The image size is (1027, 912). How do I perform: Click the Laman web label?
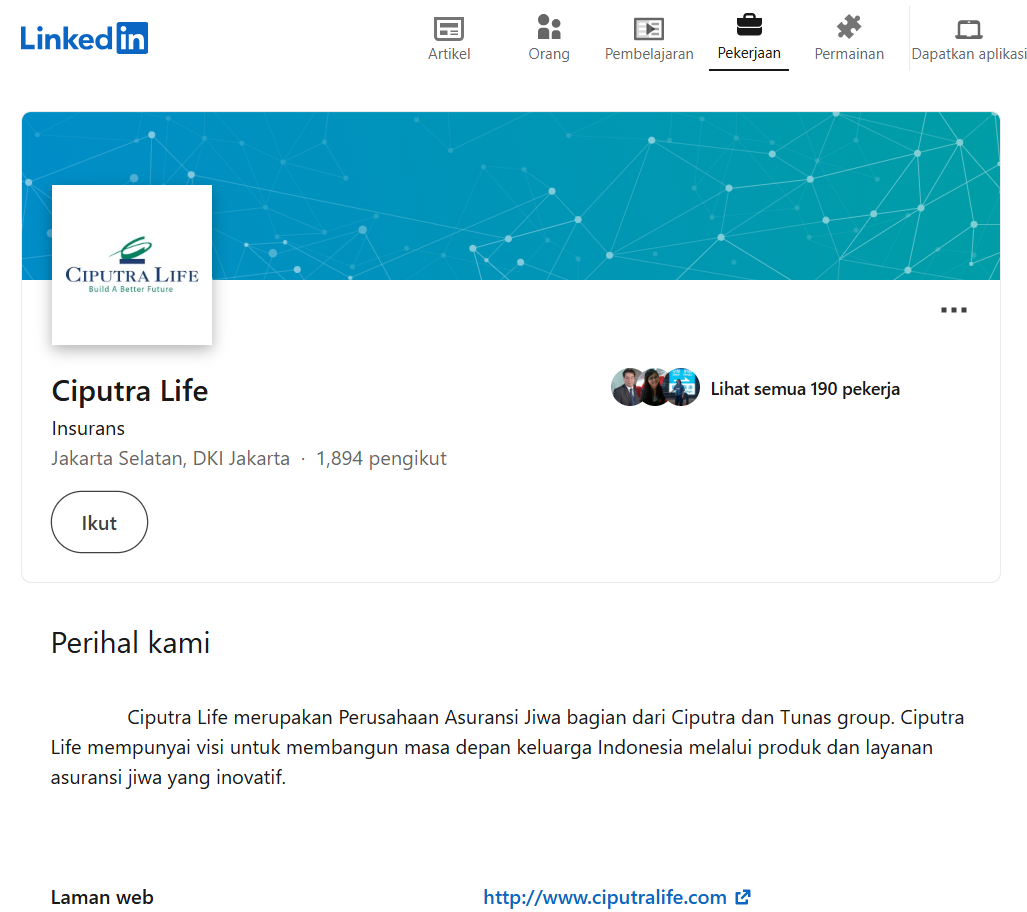pos(102,897)
